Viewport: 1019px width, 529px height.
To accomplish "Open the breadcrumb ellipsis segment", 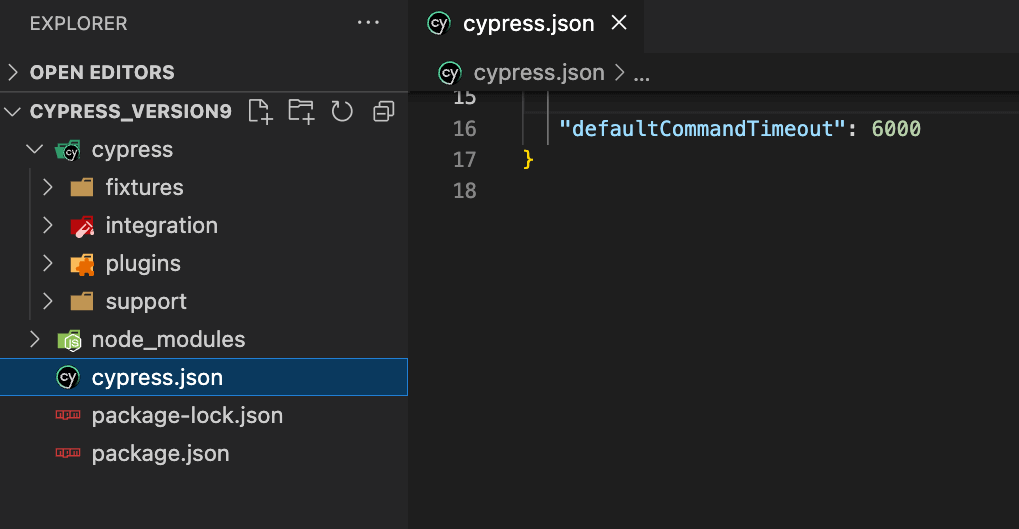I will point(641,76).
